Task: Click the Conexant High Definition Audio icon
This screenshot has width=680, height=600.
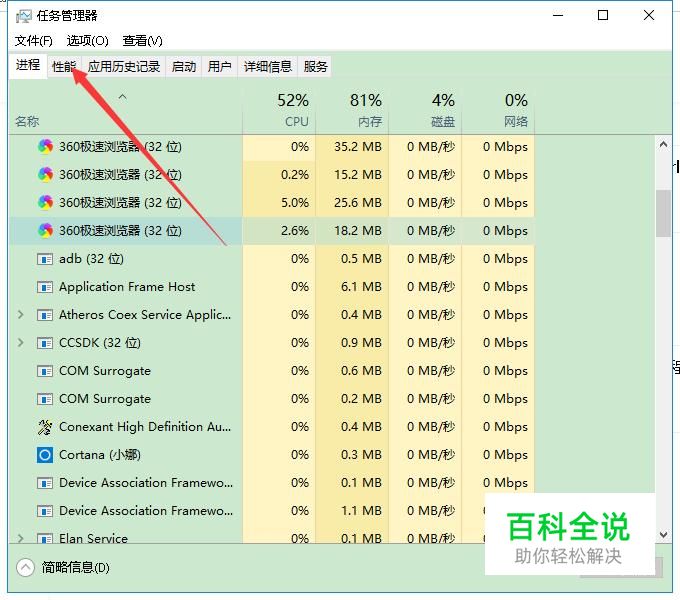Action: coord(45,427)
